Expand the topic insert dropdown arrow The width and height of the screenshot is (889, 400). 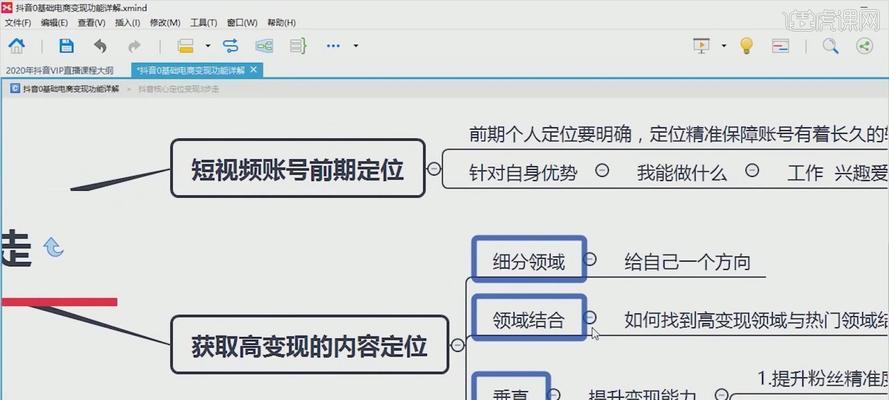(x=208, y=46)
